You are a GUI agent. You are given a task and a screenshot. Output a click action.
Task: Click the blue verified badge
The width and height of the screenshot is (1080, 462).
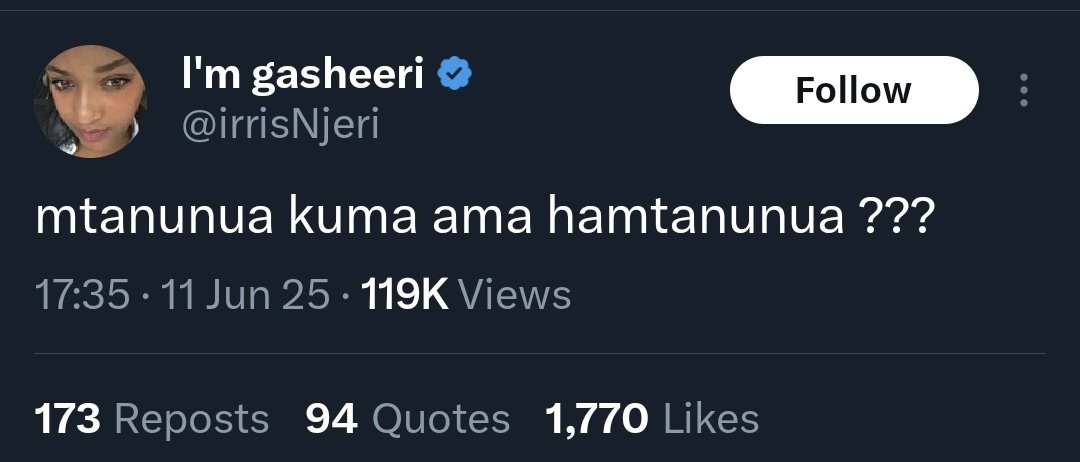(x=455, y=74)
